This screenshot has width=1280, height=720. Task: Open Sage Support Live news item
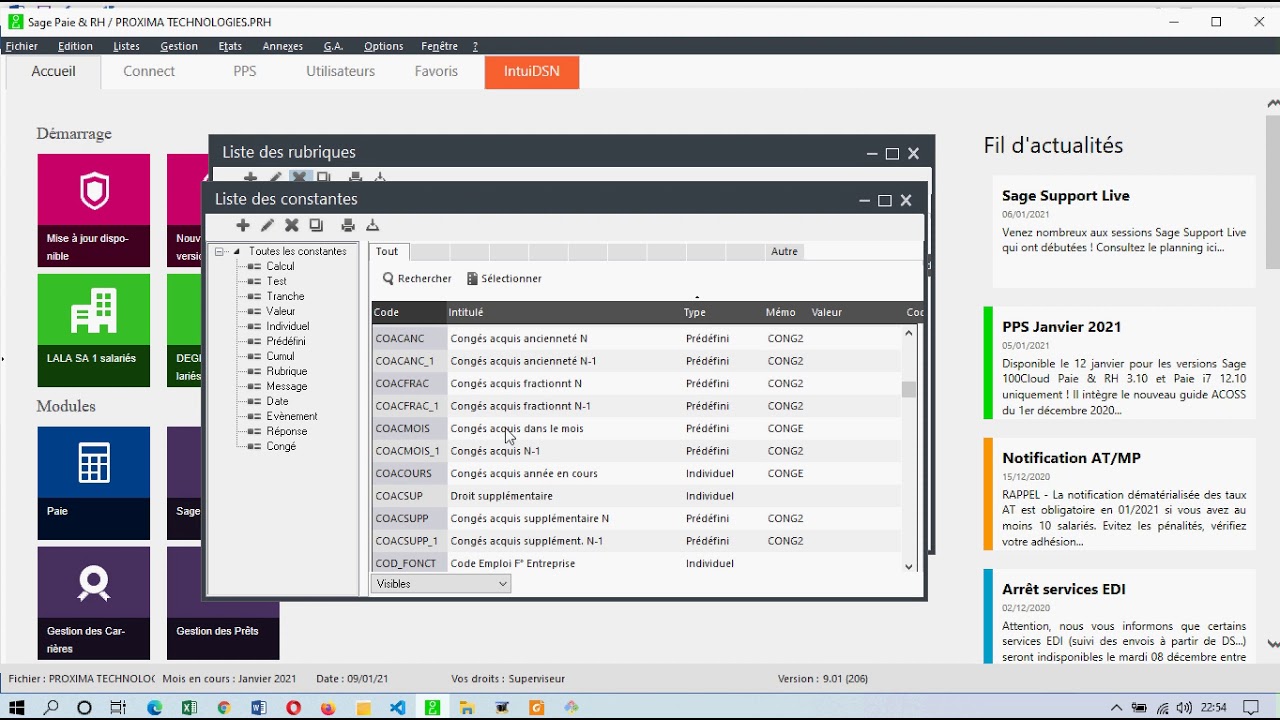coord(1124,232)
